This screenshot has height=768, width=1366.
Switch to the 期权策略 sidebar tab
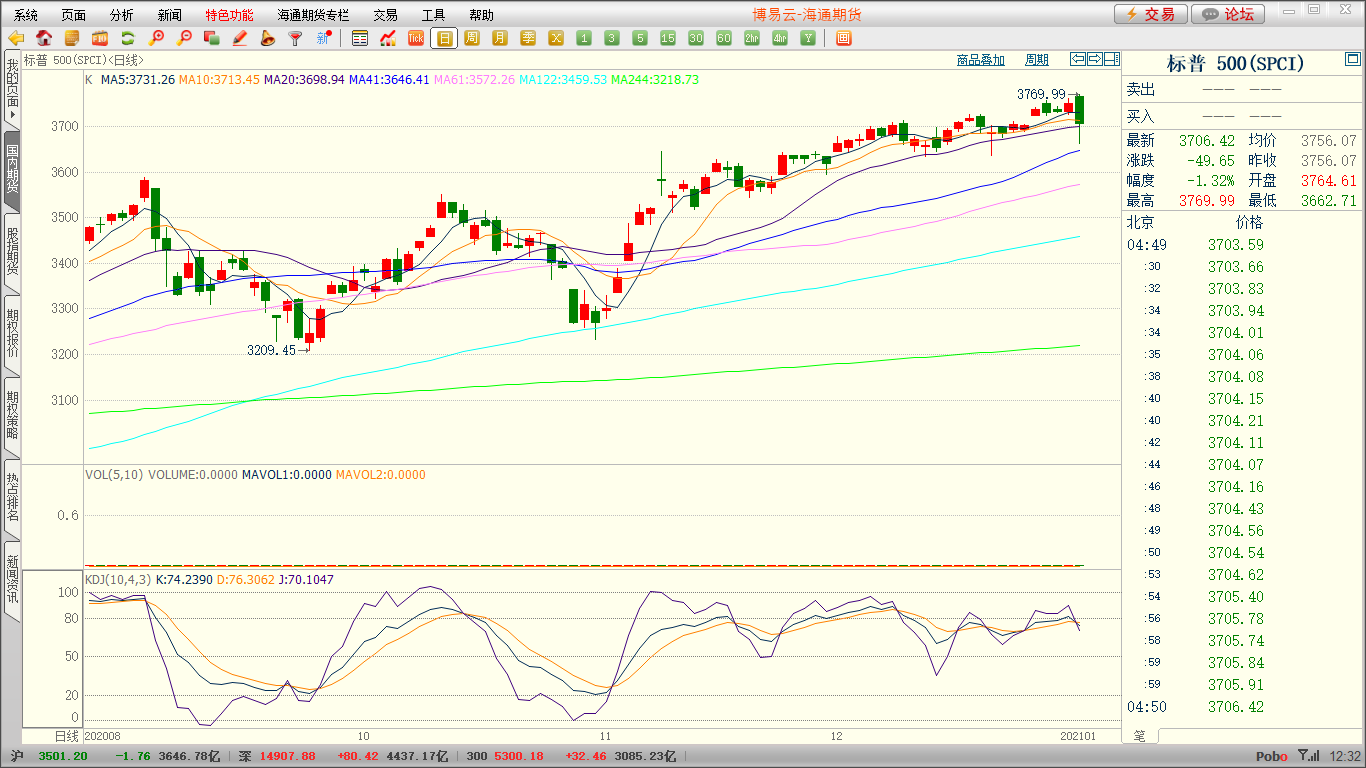tap(12, 416)
